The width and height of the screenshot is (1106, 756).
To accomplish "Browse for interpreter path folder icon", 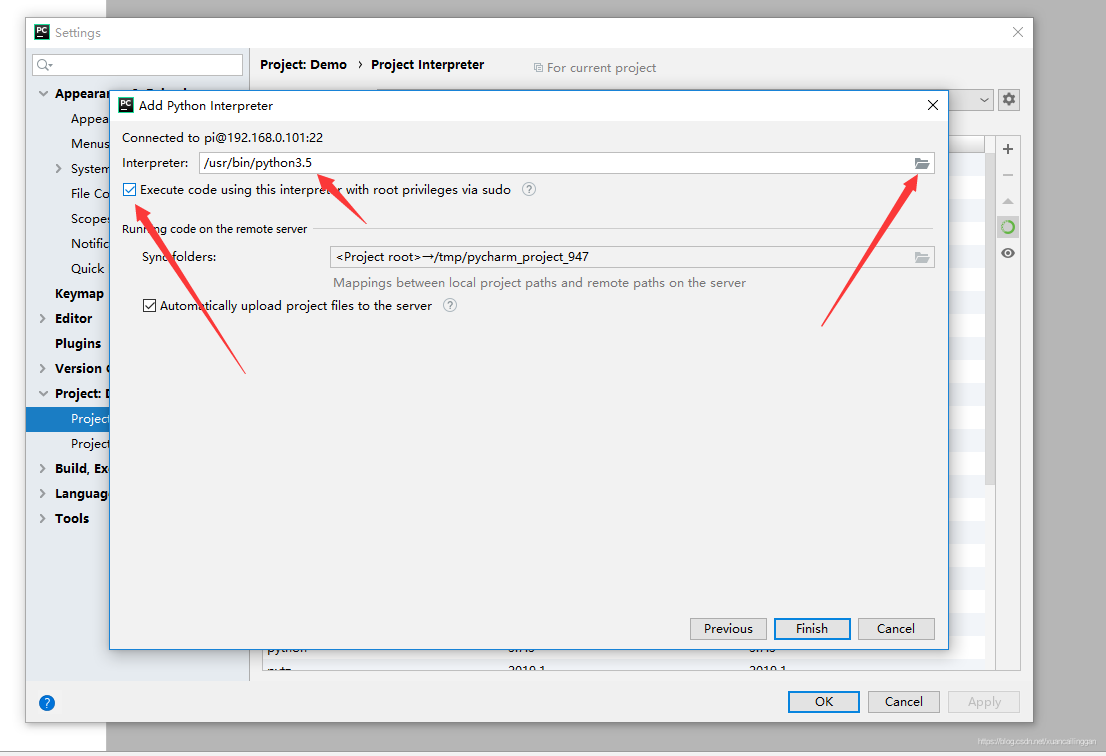I will 922,163.
